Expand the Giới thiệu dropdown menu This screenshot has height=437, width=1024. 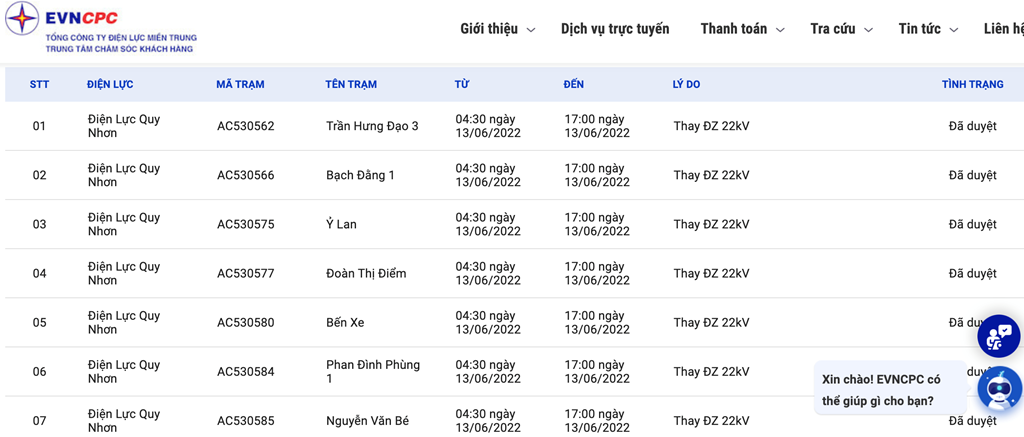pyautogui.click(x=497, y=29)
